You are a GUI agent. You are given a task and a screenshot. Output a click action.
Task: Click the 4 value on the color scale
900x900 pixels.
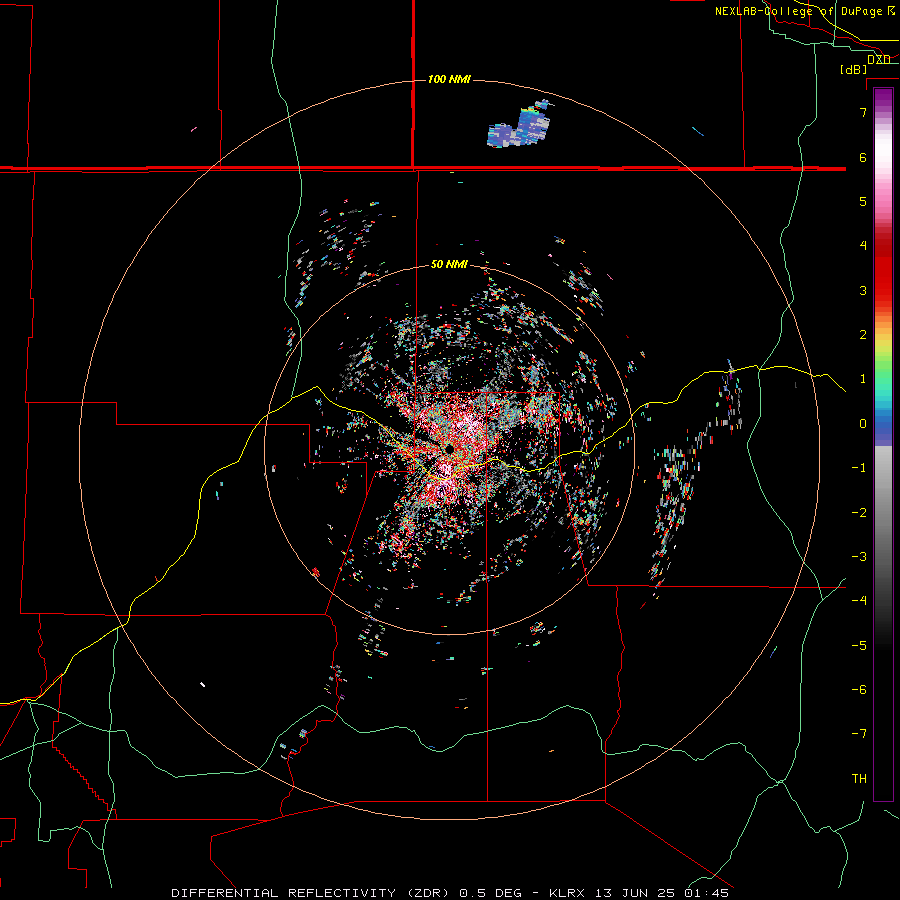pyautogui.click(x=863, y=246)
